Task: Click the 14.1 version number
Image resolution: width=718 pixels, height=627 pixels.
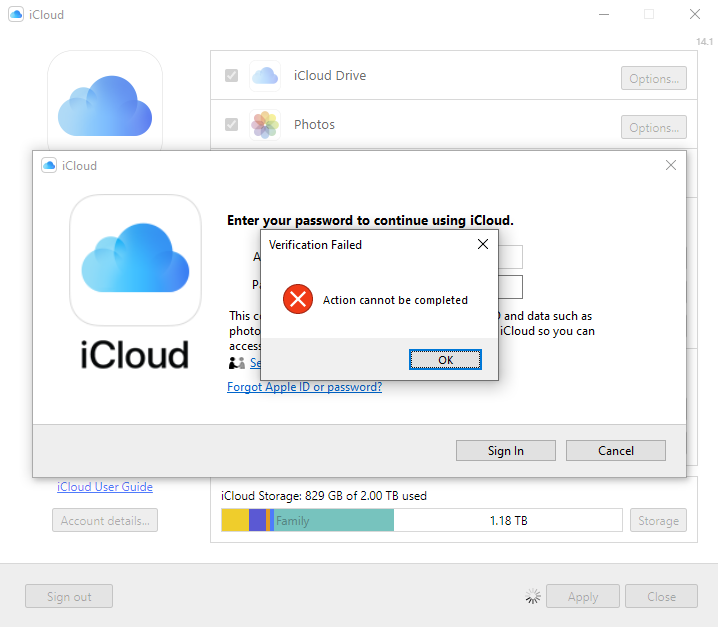Action: [704, 42]
